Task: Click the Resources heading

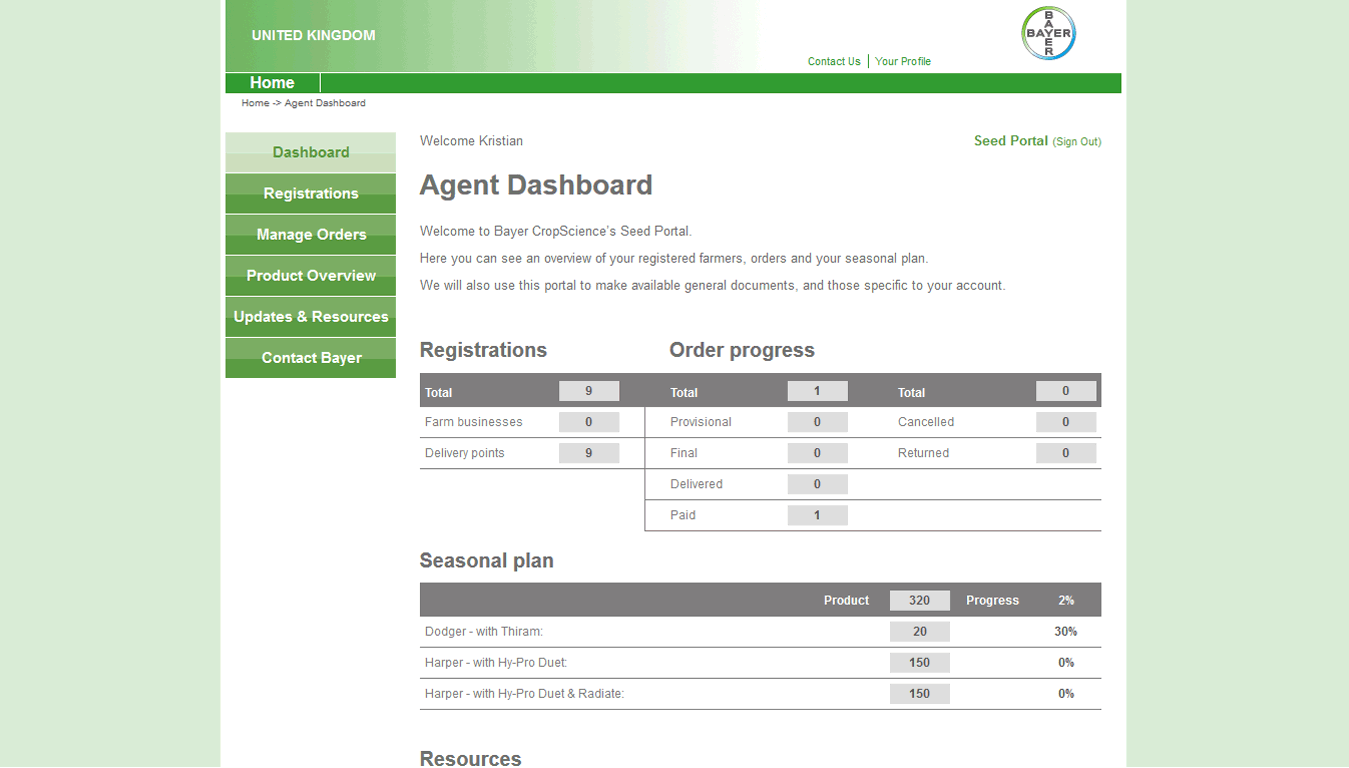Action: coord(471,758)
